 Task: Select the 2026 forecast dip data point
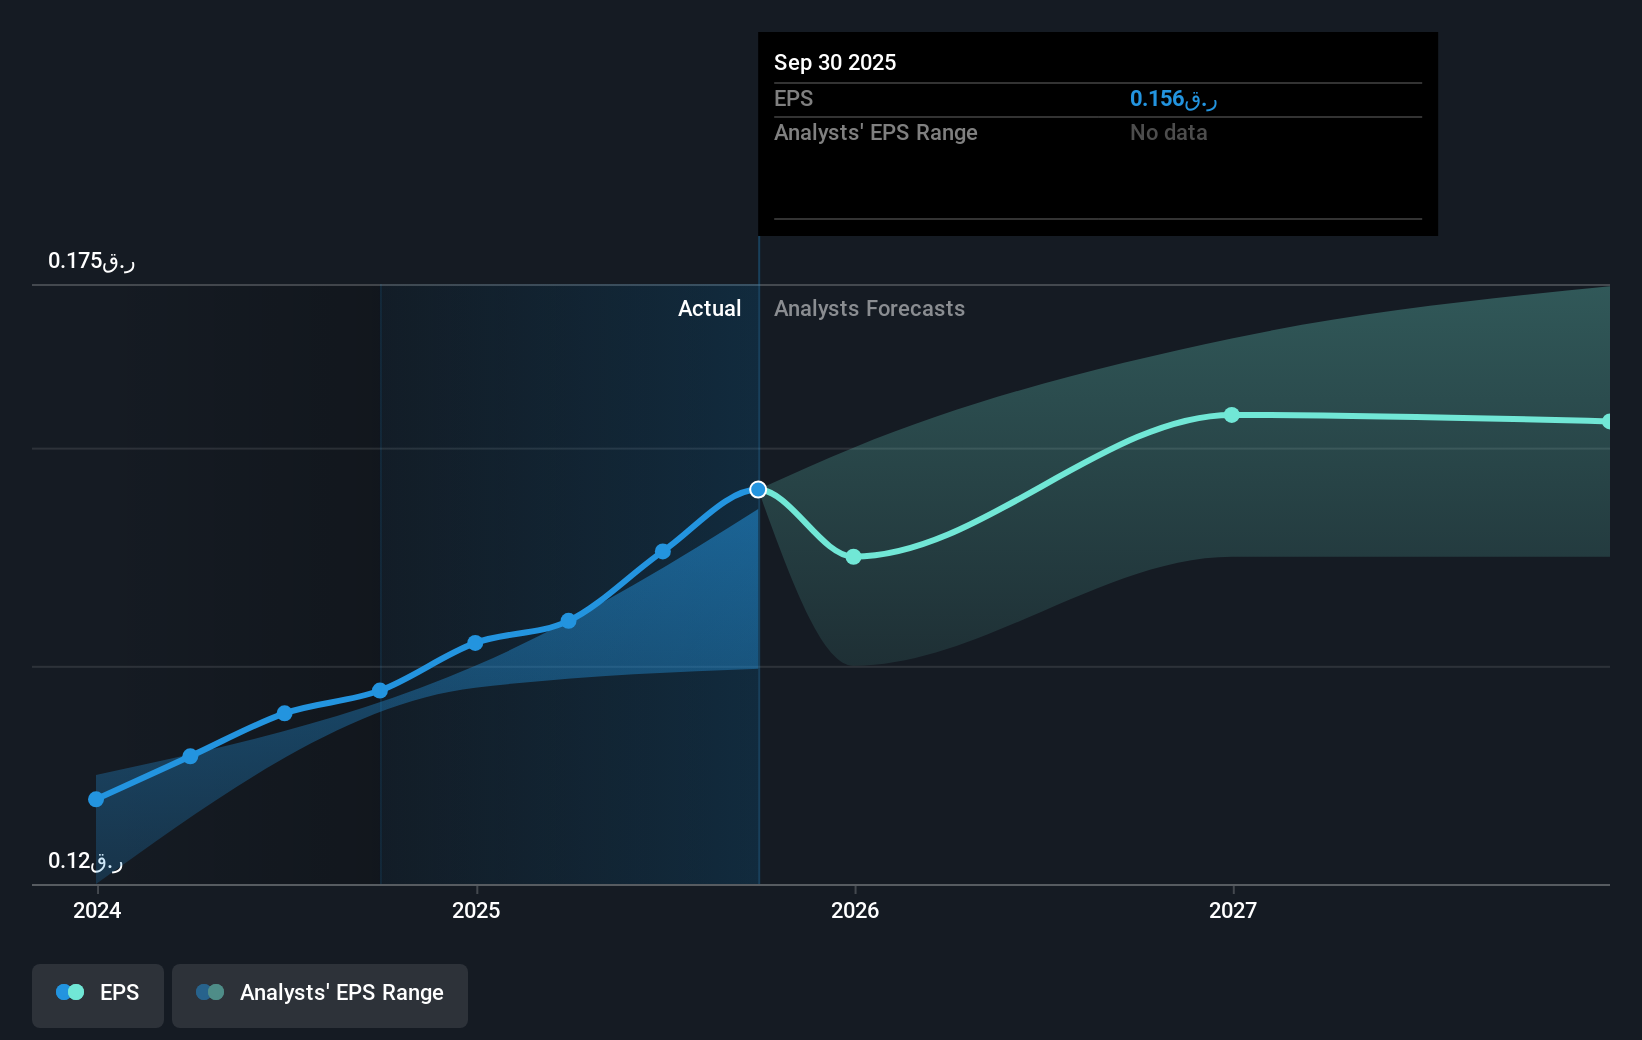click(853, 557)
